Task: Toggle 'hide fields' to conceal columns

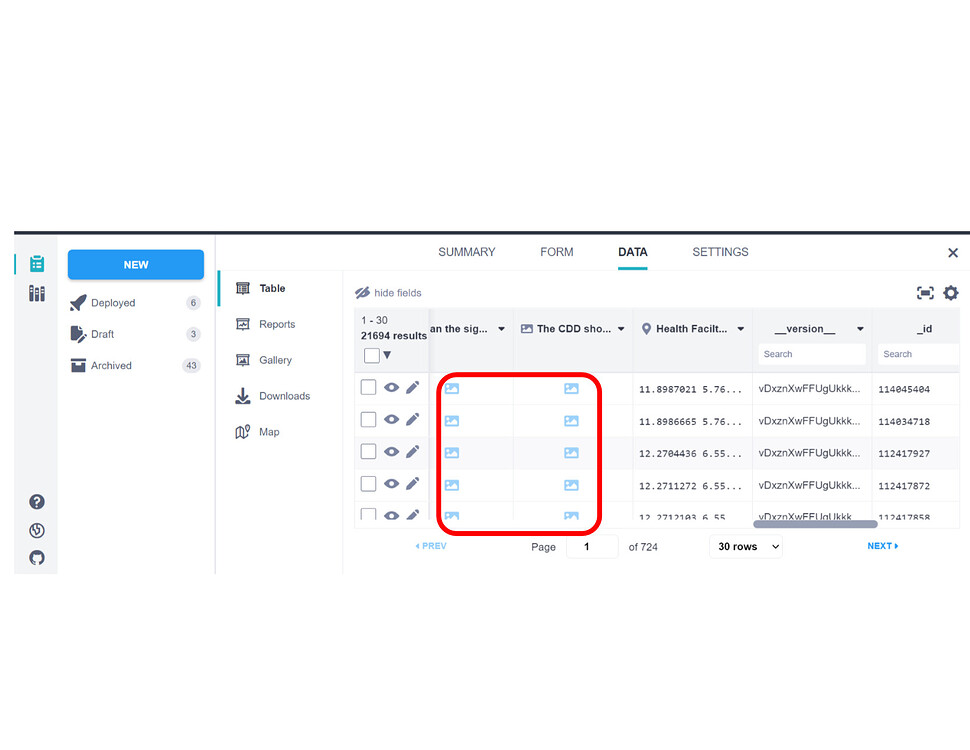Action: pyautogui.click(x=388, y=292)
